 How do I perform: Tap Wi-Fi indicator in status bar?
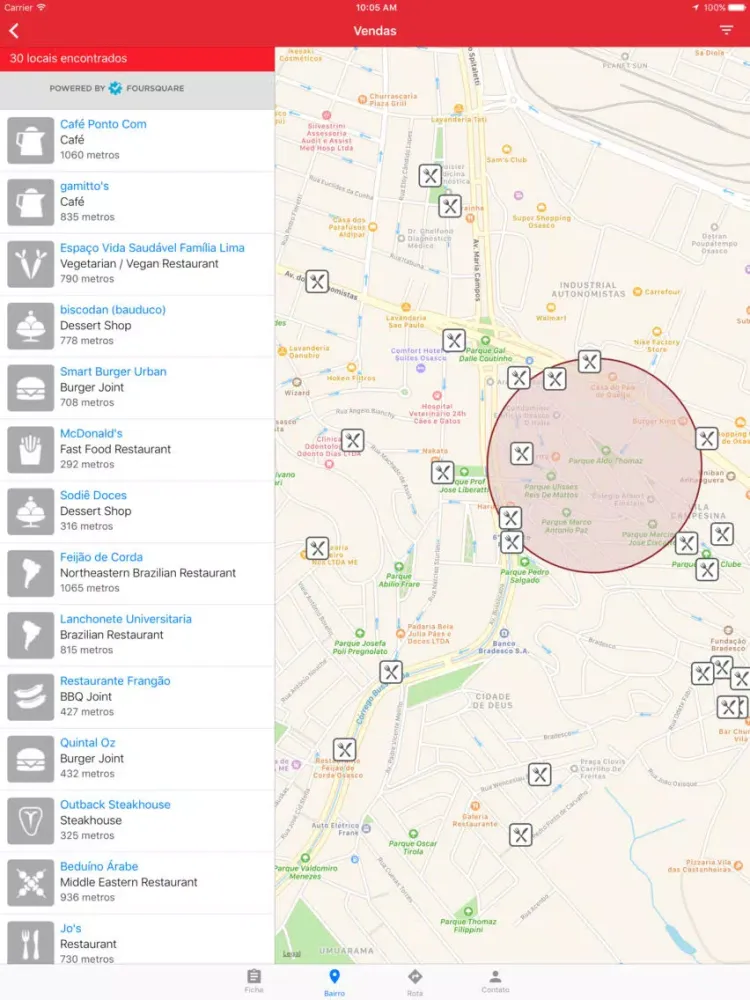pyautogui.click(x=41, y=8)
